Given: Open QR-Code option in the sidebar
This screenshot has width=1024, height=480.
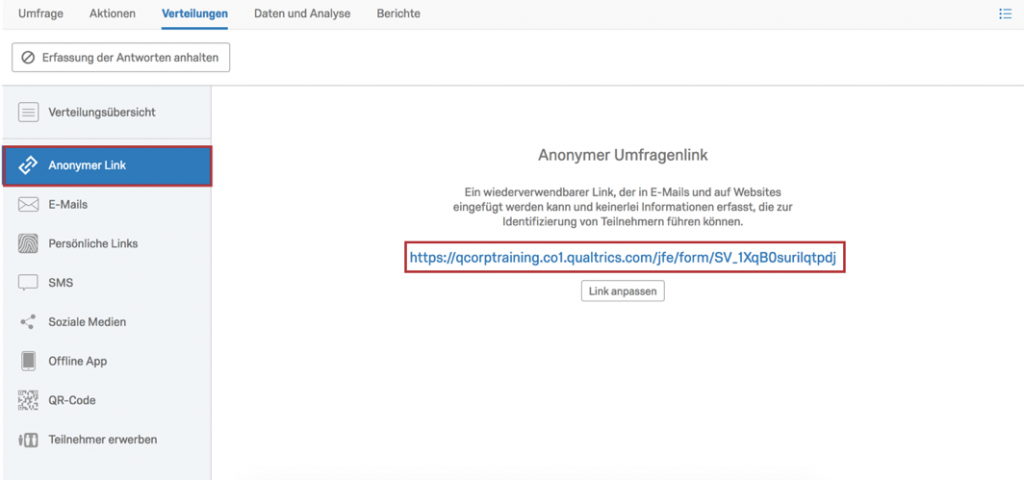Looking at the screenshot, I should (x=106, y=400).
